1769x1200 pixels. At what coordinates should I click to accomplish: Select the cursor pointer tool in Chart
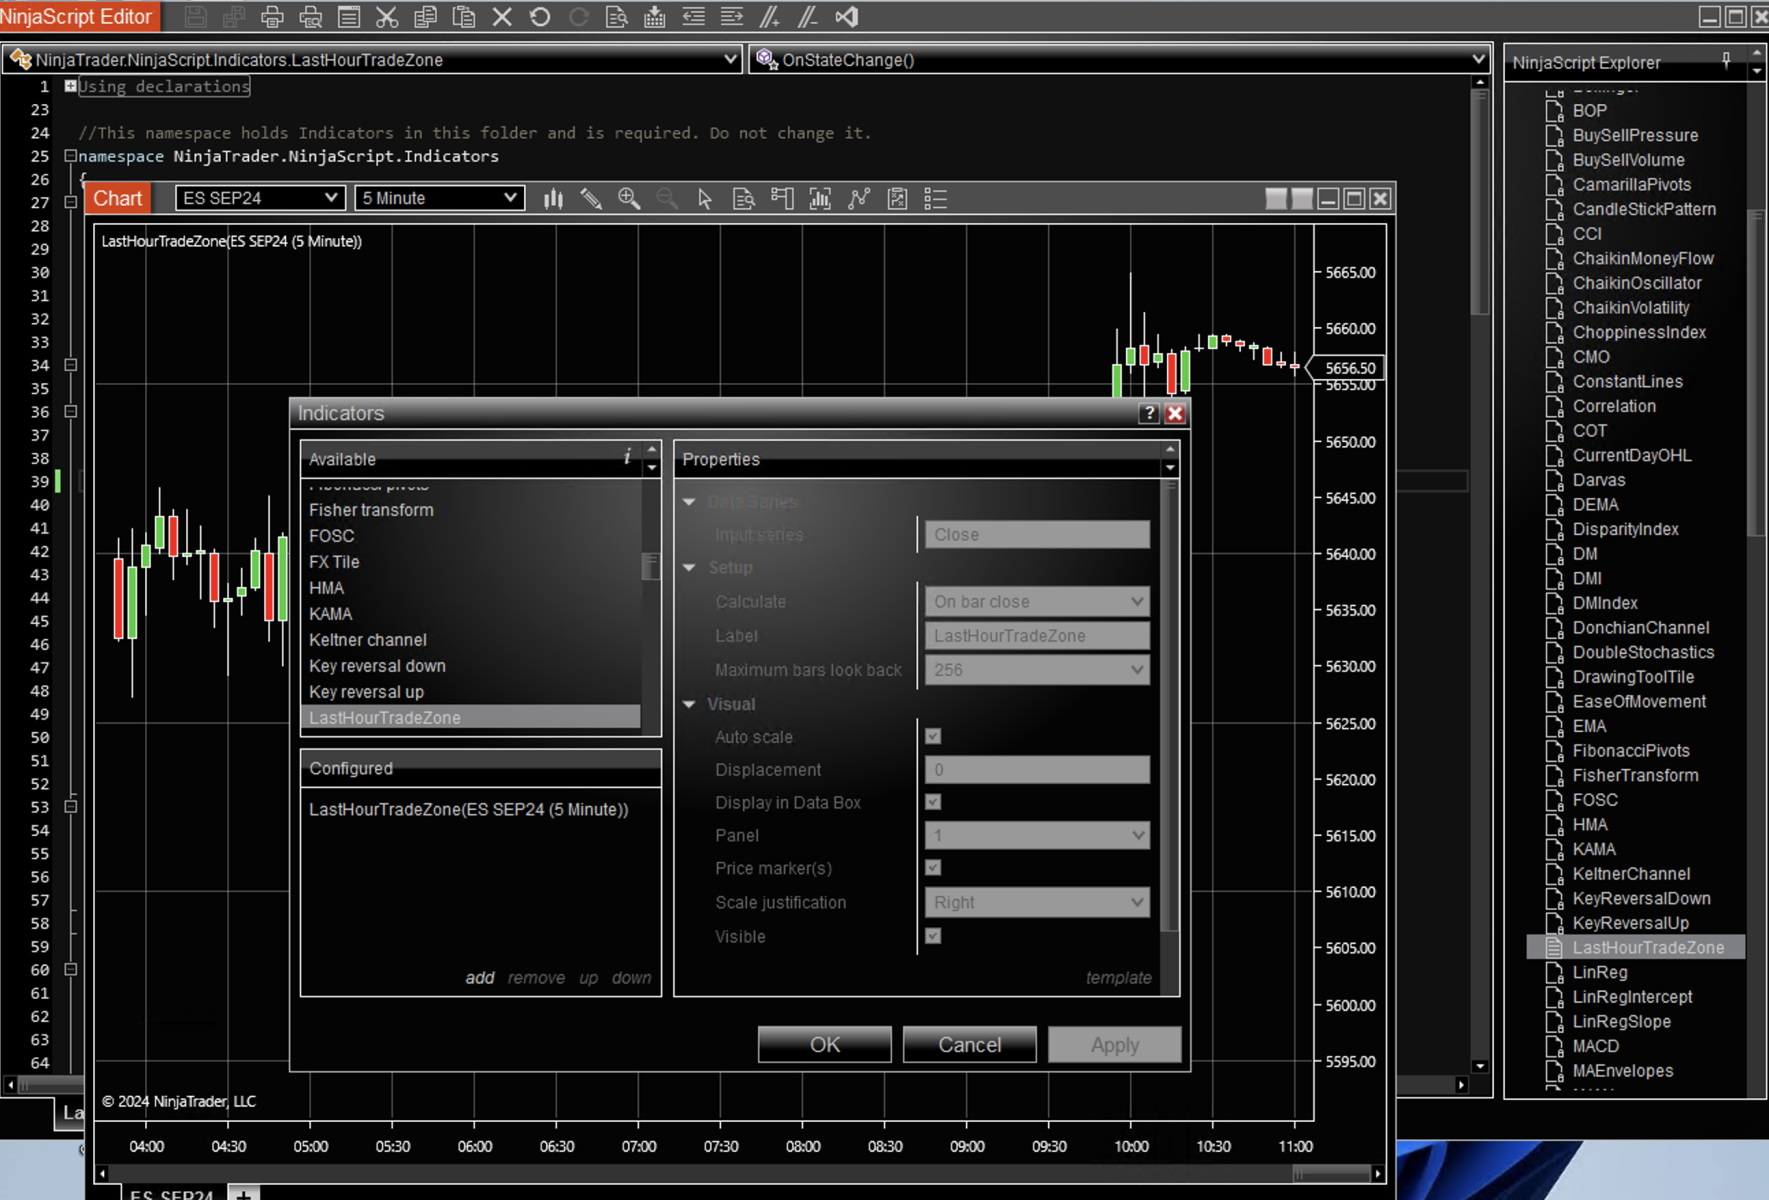click(x=705, y=199)
